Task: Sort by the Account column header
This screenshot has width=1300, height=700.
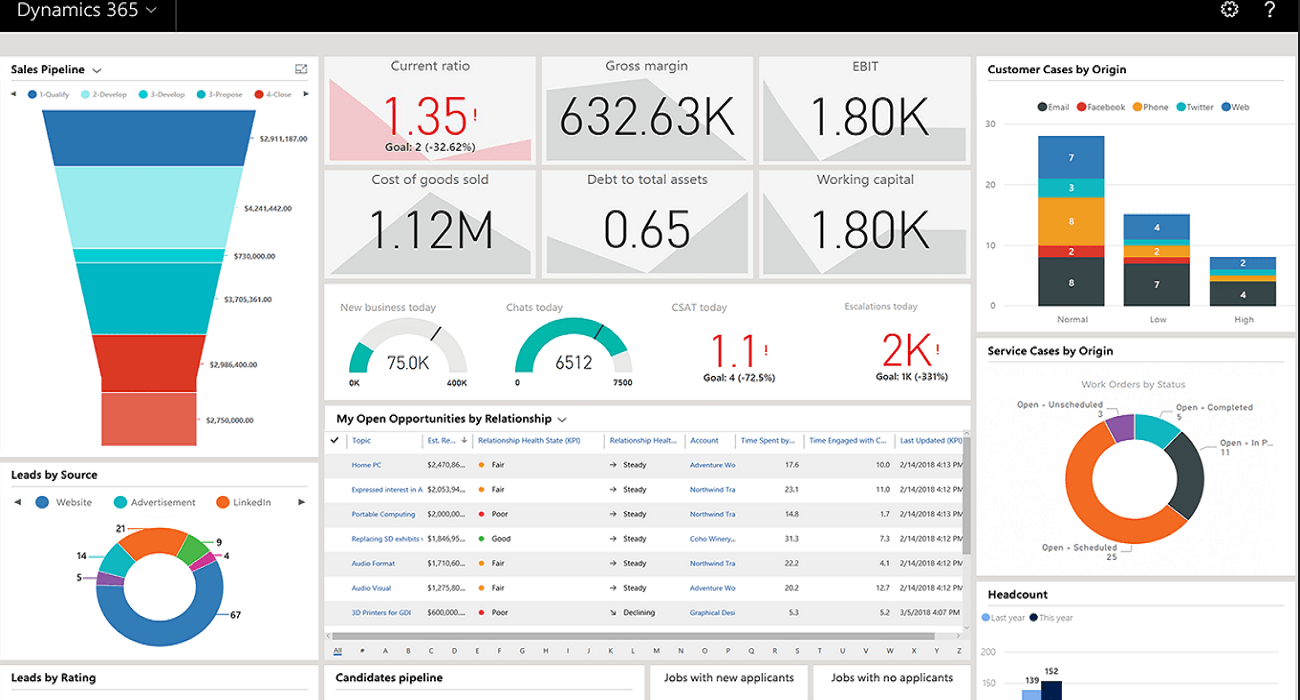Action: (x=704, y=440)
